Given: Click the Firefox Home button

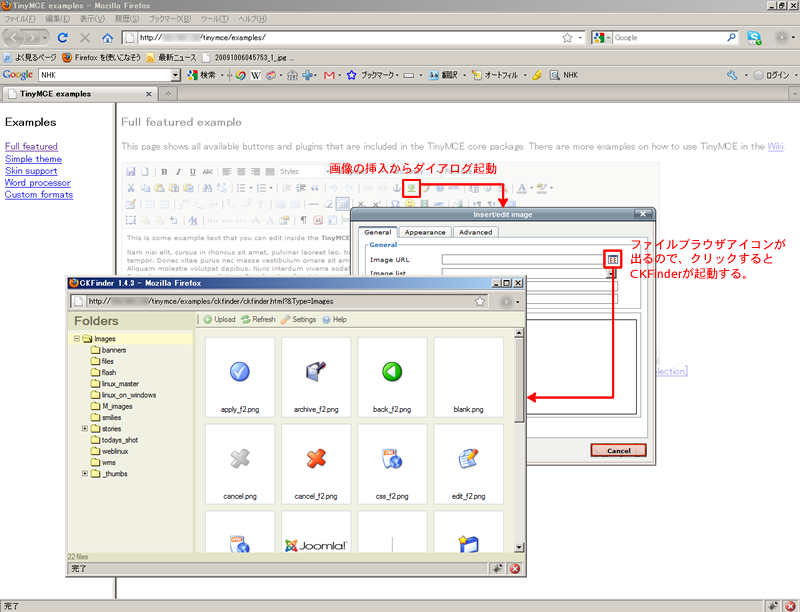Looking at the screenshot, I should pos(107,37).
